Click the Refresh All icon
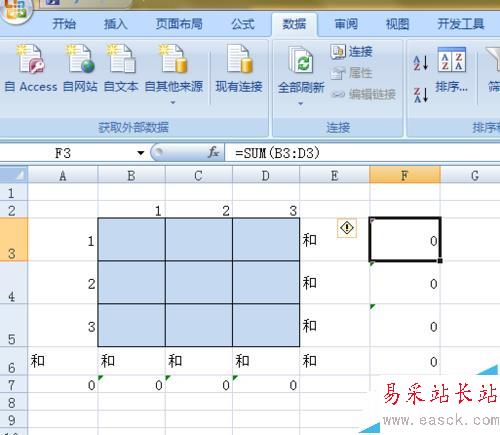 coord(301,60)
